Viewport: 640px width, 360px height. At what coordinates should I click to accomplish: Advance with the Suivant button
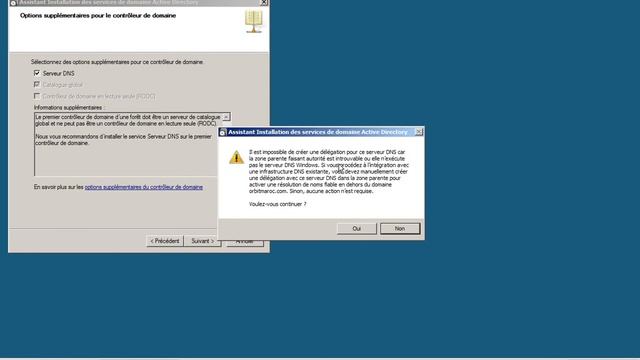(x=202, y=241)
